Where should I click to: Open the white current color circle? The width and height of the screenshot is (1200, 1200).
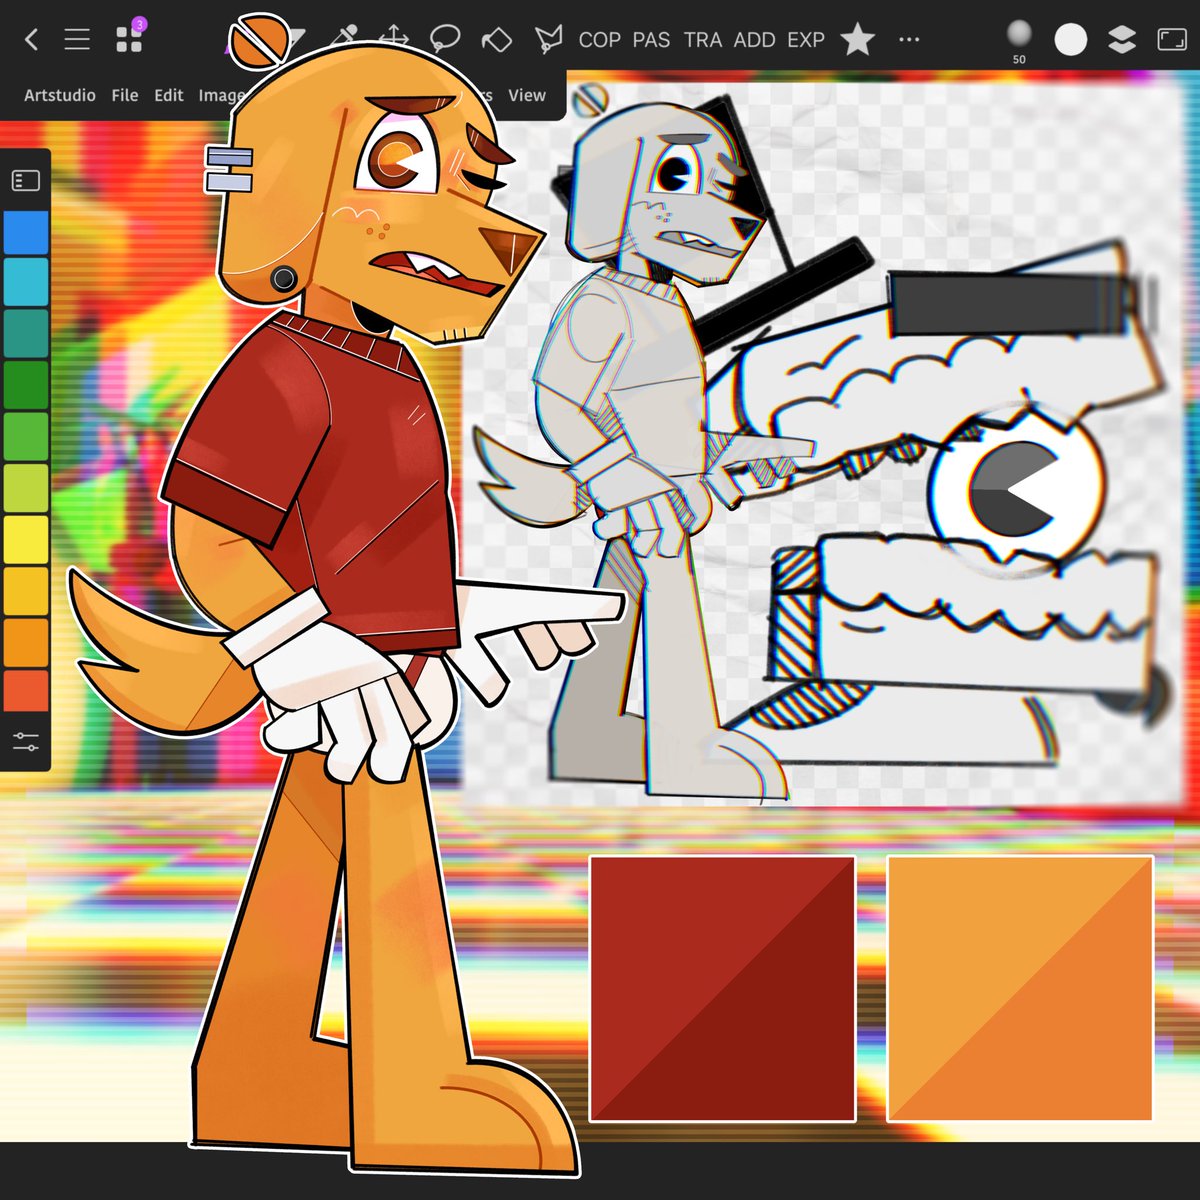[x=1071, y=40]
